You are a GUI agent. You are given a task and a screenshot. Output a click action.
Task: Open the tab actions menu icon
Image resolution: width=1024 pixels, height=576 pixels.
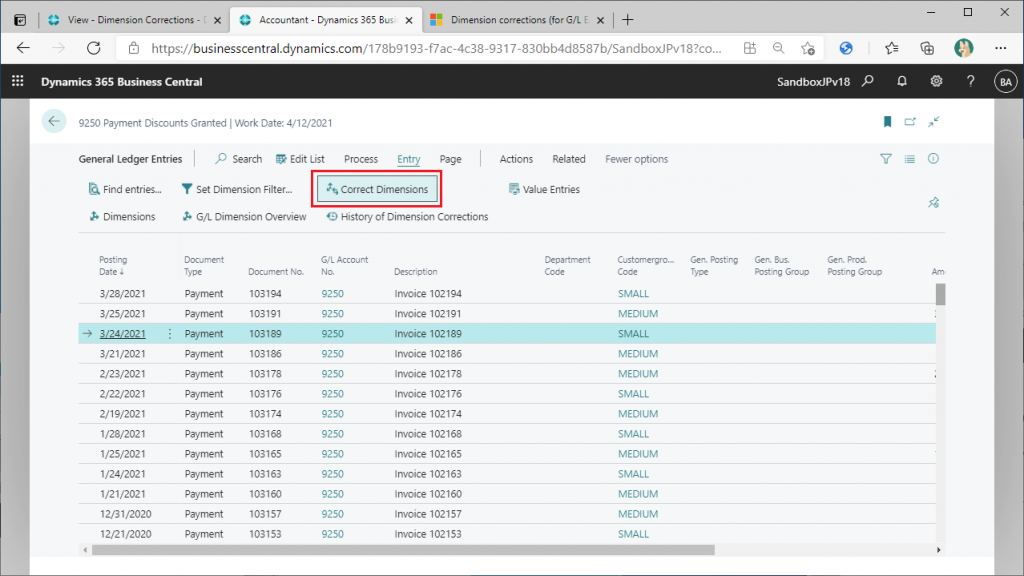click(x=20, y=20)
